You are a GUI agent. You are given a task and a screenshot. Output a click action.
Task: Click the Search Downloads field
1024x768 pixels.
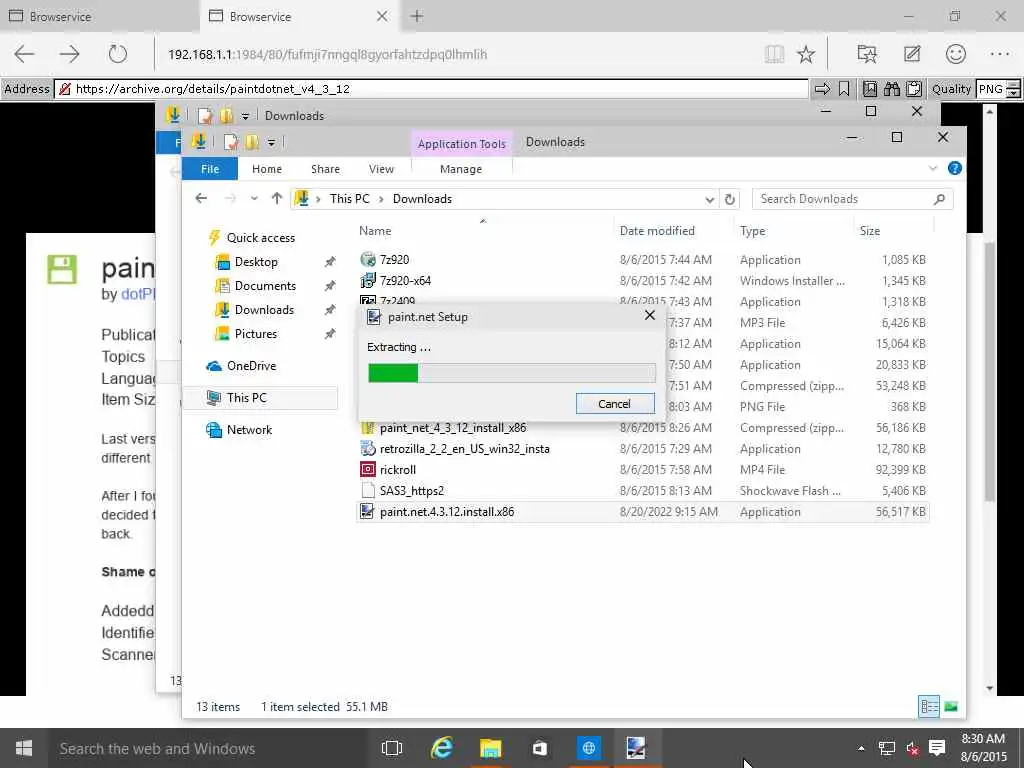pos(852,199)
